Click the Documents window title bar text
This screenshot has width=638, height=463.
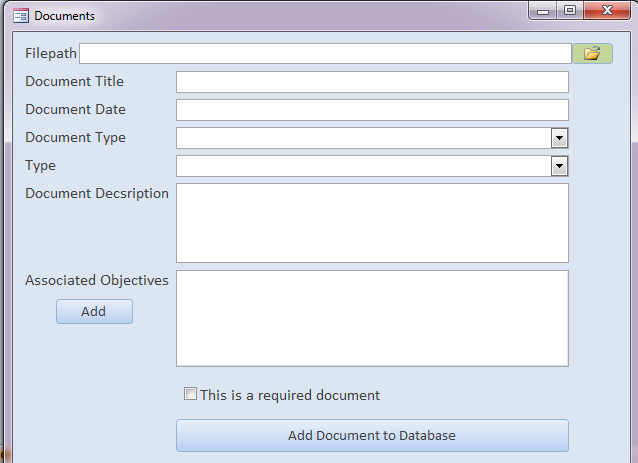coord(65,16)
